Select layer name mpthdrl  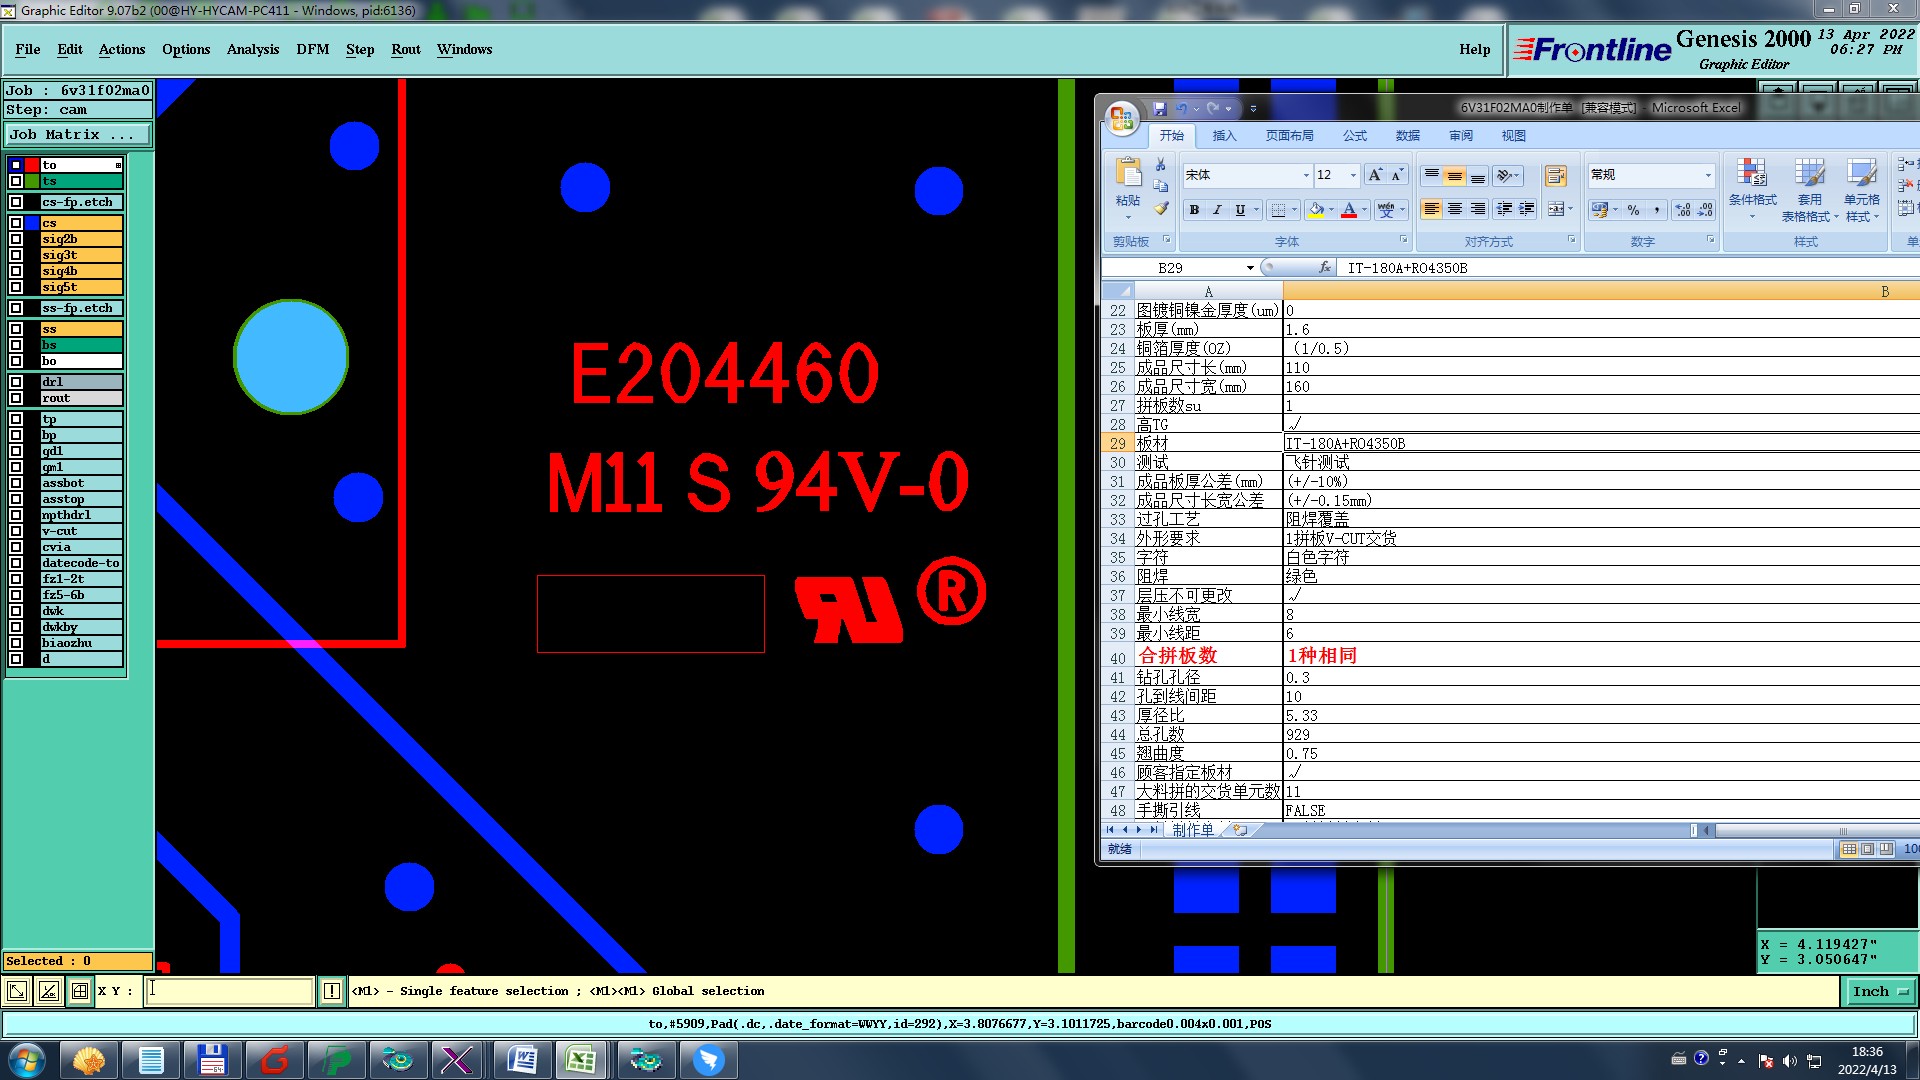81,515
